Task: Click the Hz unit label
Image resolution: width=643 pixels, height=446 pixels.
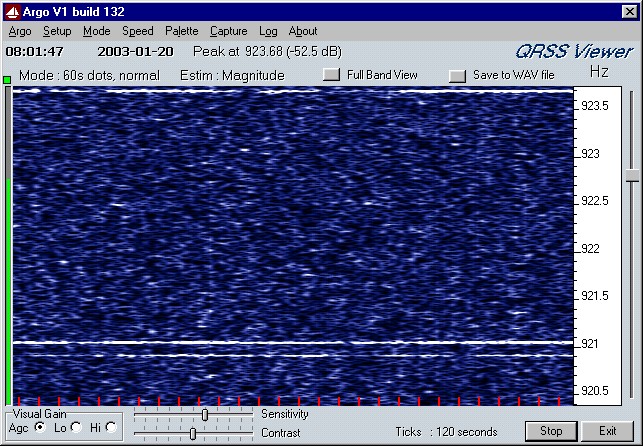Action: click(x=599, y=72)
